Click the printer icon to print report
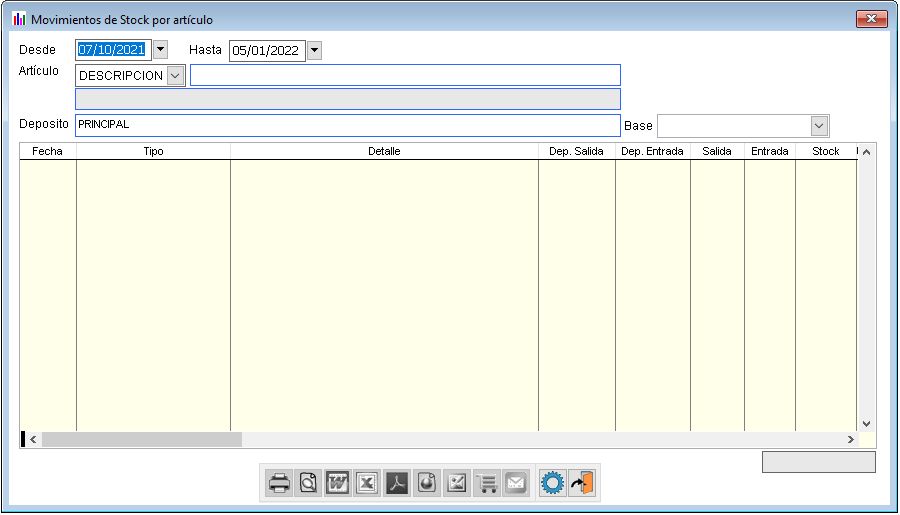The height and width of the screenshot is (515, 900). (x=279, y=483)
